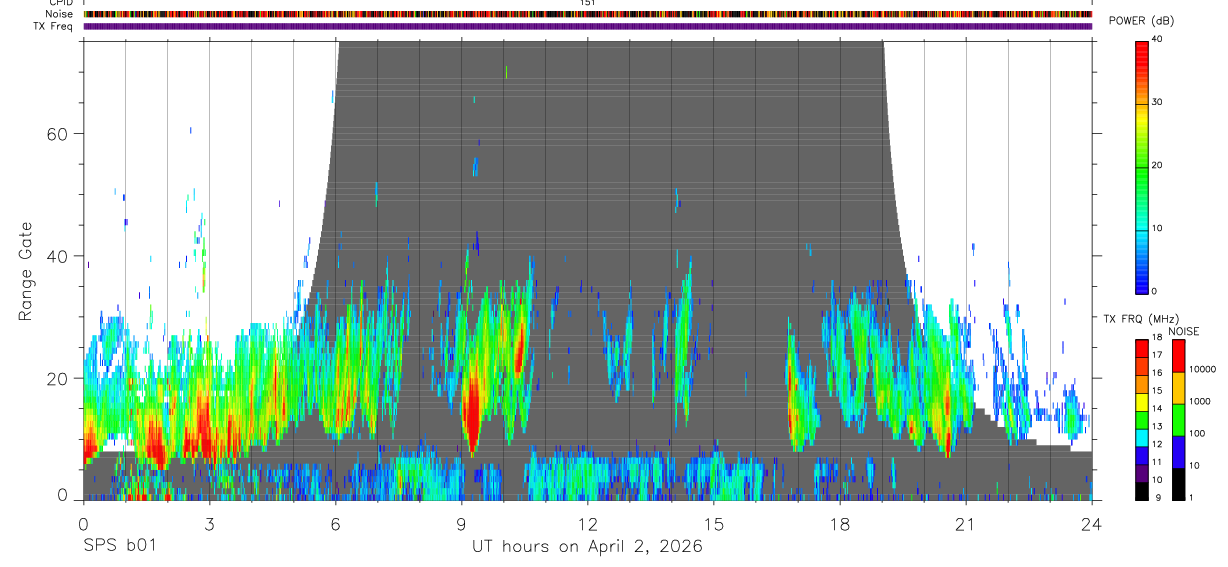This screenshot has width=1228, height=567.
Task: Click the '24' hour tick on the UT axis
Action: [1092, 523]
